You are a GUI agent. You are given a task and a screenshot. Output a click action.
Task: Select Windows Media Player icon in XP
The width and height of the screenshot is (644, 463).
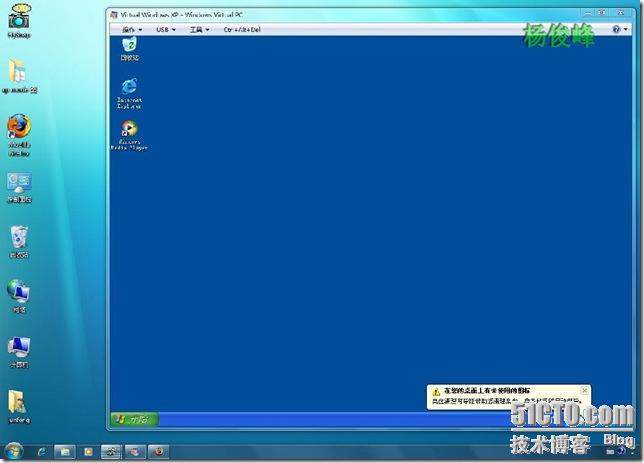129,136
